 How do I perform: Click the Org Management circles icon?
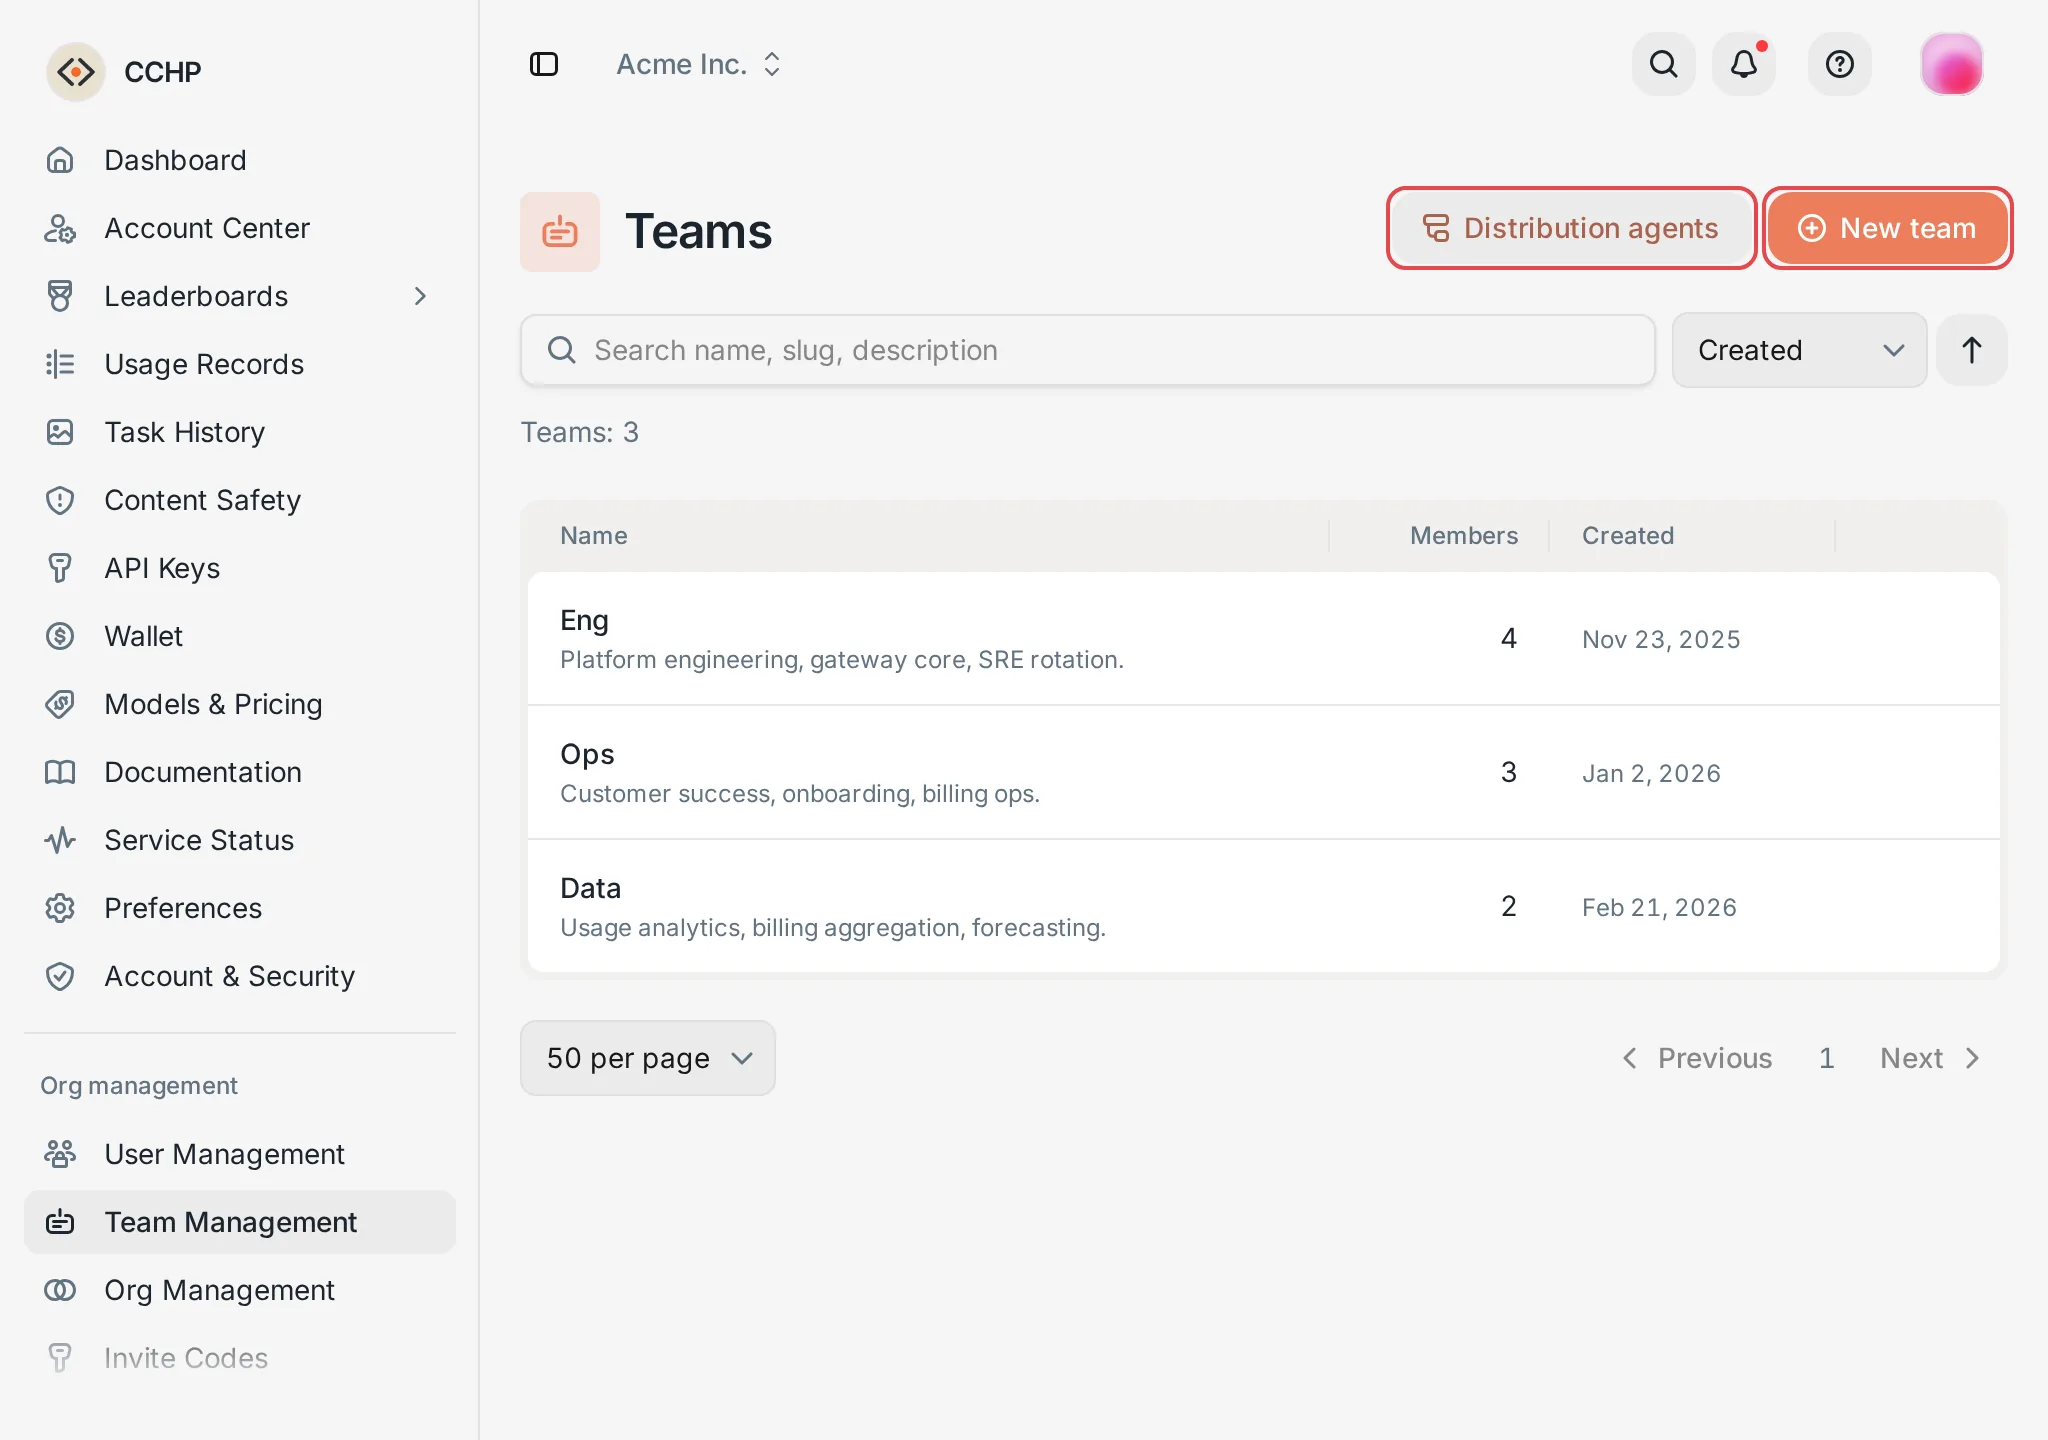point(60,1290)
